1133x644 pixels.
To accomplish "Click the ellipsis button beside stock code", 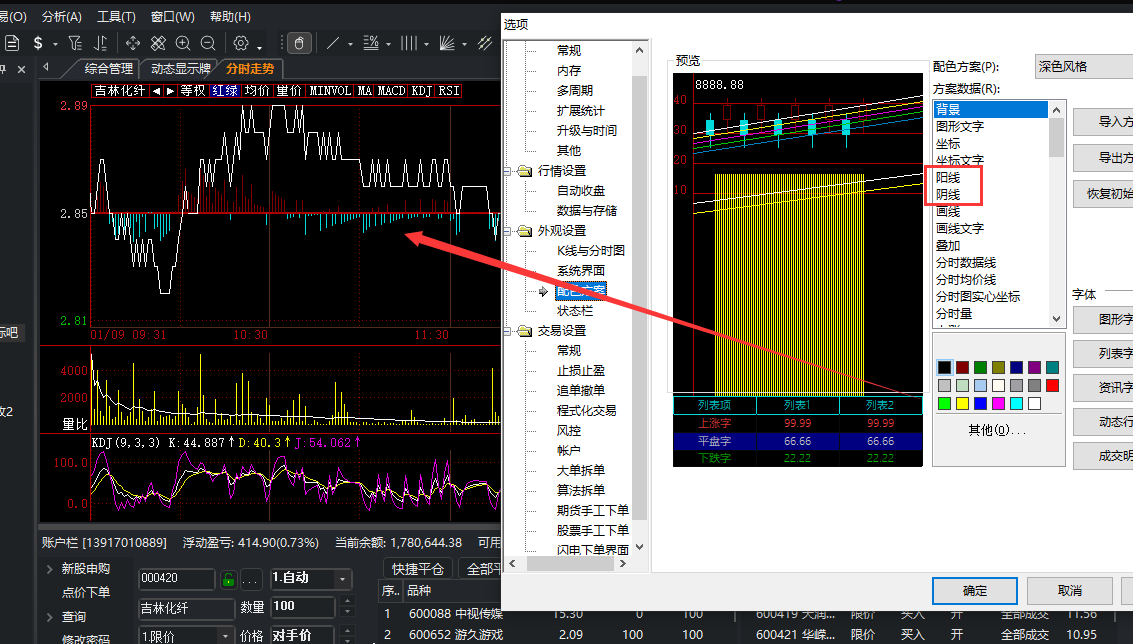I will tap(250, 579).
